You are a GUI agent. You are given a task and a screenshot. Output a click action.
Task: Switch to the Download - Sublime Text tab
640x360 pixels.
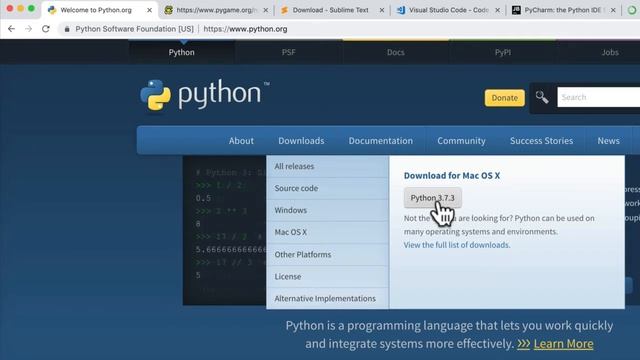[331, 10]
